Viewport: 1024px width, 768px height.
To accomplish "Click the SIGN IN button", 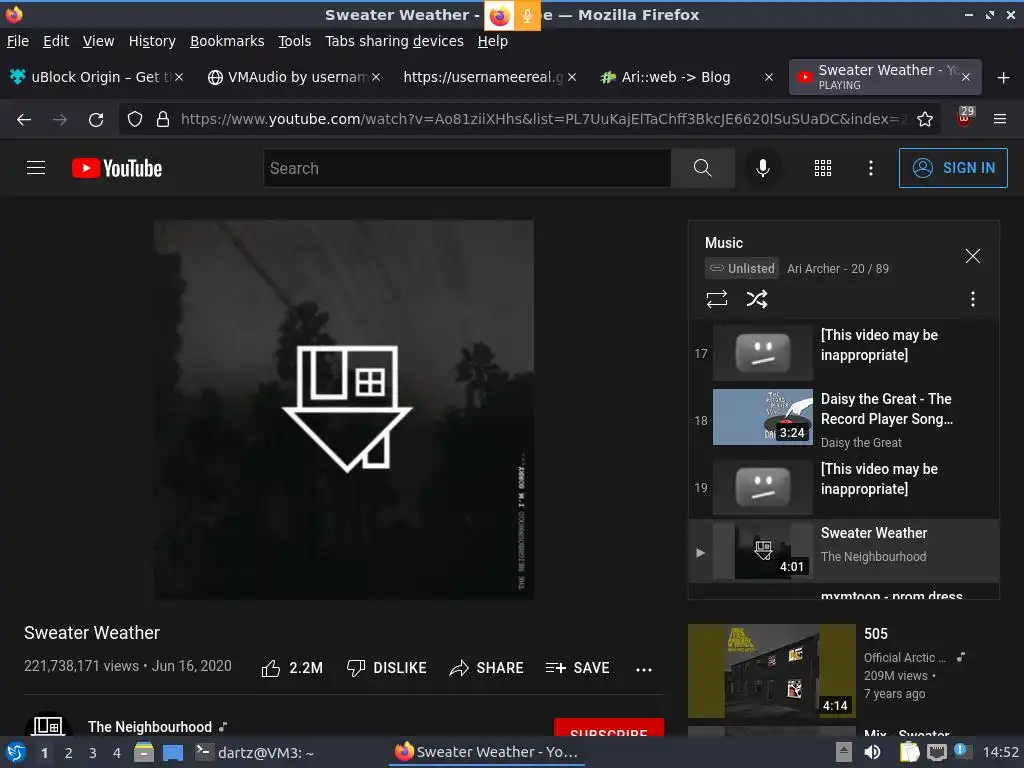I will (x=953, y=168).
